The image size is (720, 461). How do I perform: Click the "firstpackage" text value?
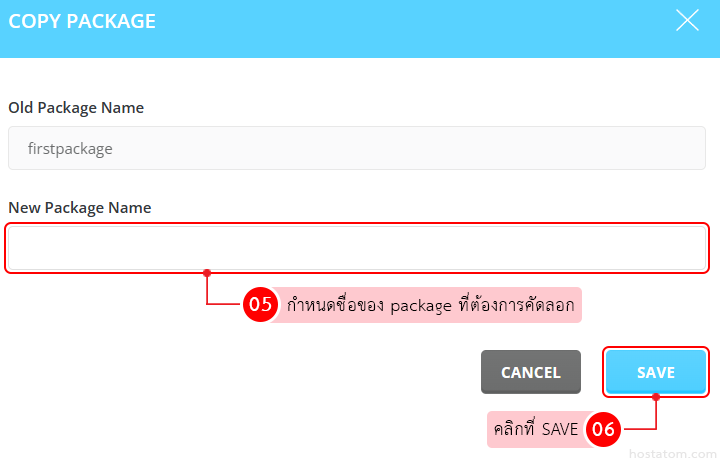click(x=70, y=149)
